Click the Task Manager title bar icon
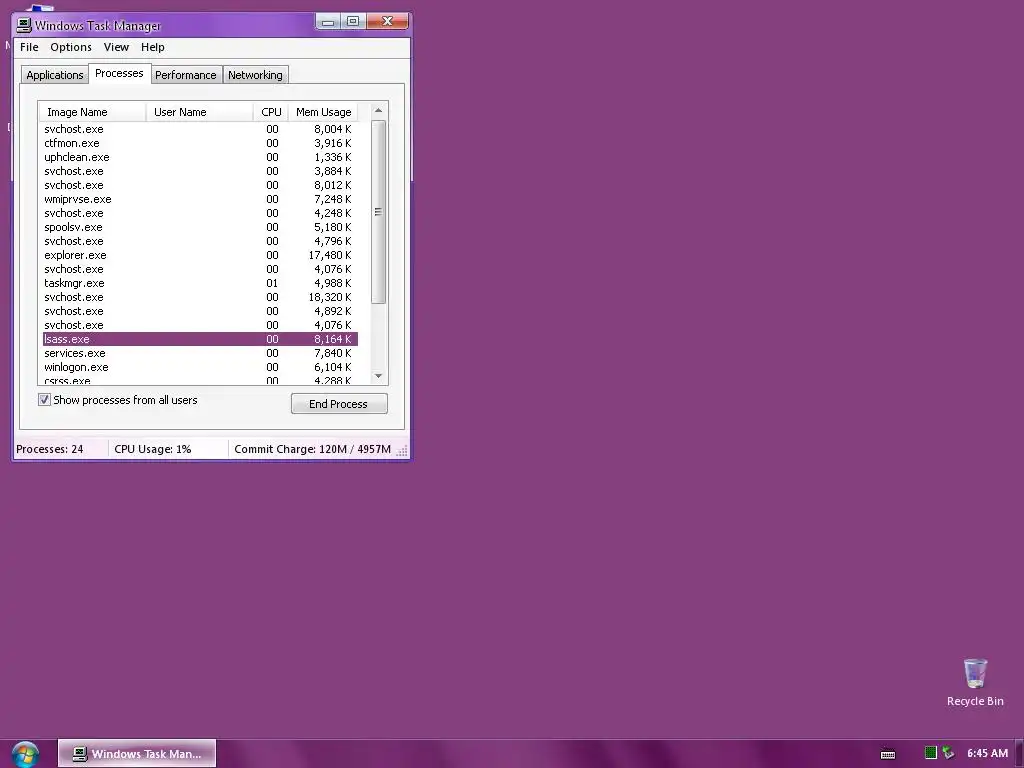This screenshot has height=768, width=1024. click(x=24, y=25)
